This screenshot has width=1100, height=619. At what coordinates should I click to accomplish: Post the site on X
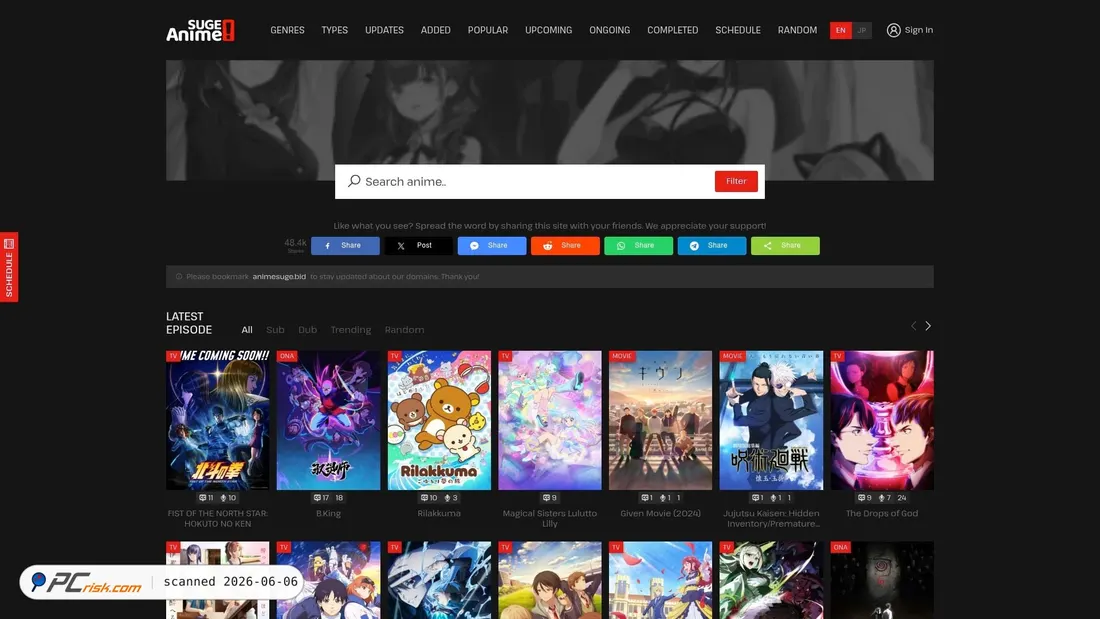[419, 246]
